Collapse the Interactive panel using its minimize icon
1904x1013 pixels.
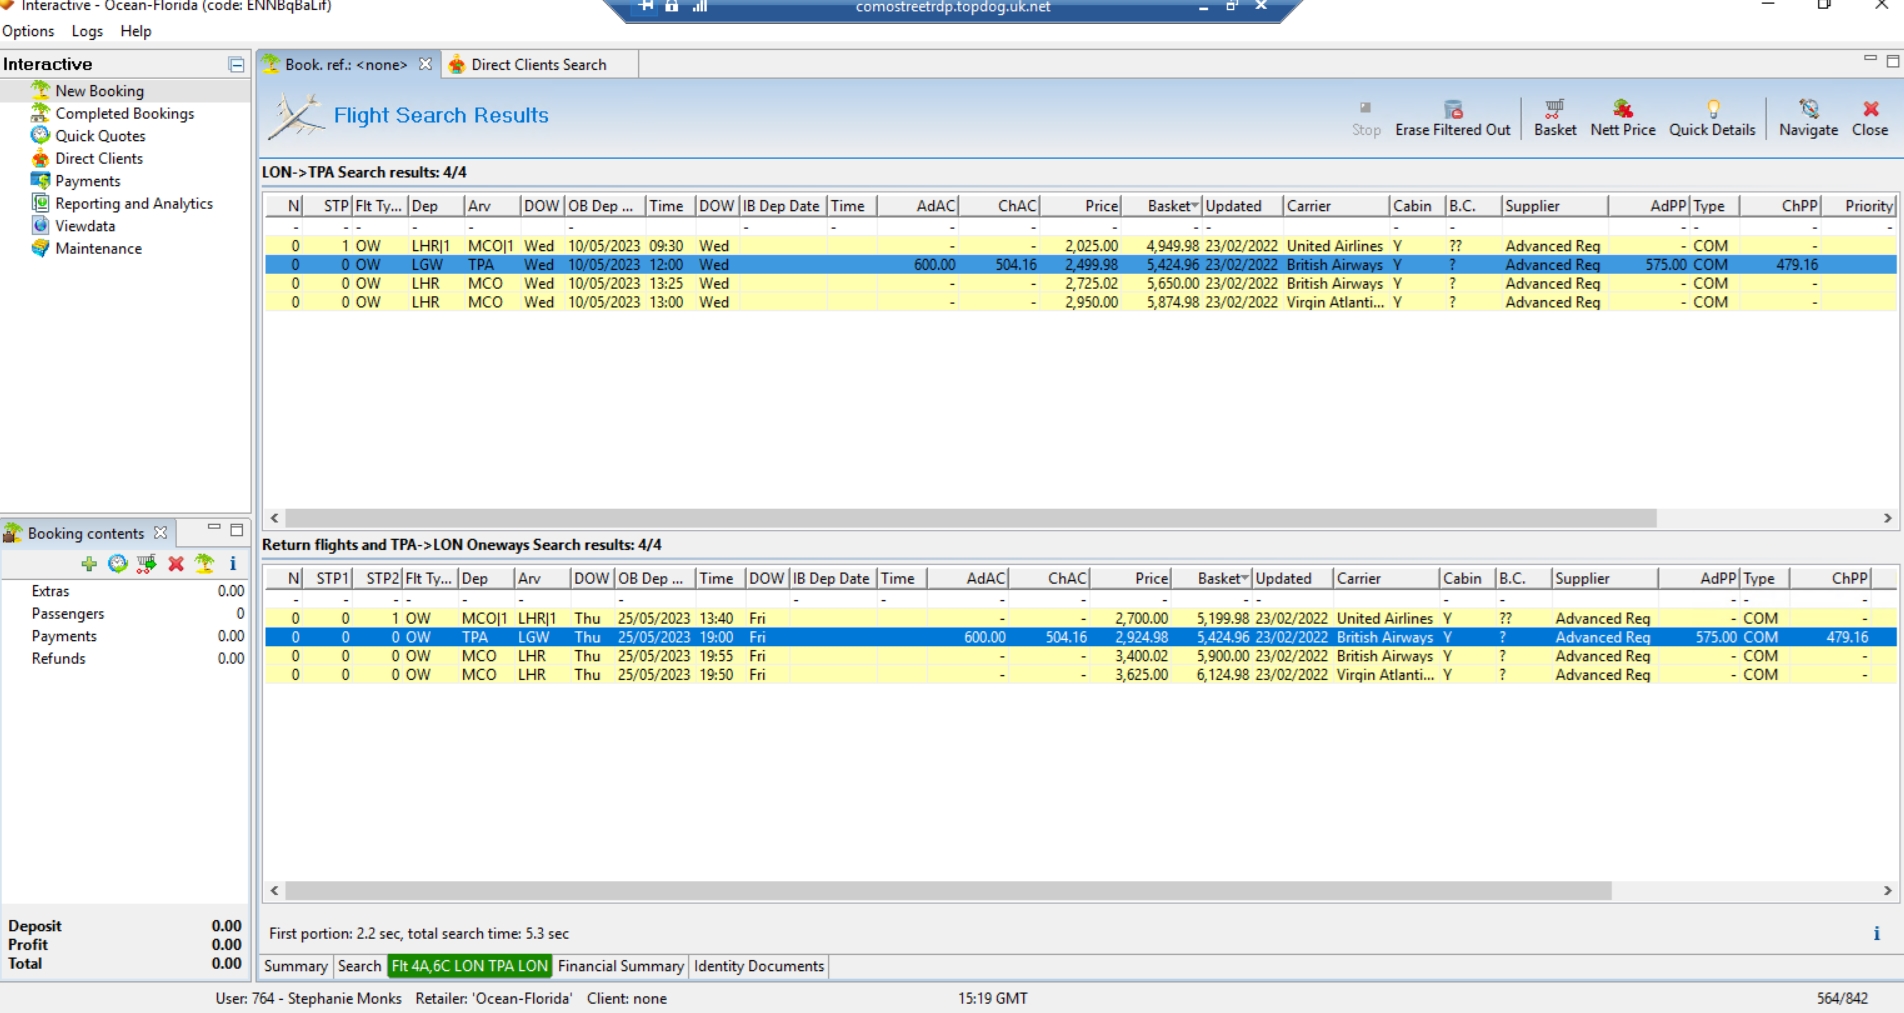pos(237,65)
